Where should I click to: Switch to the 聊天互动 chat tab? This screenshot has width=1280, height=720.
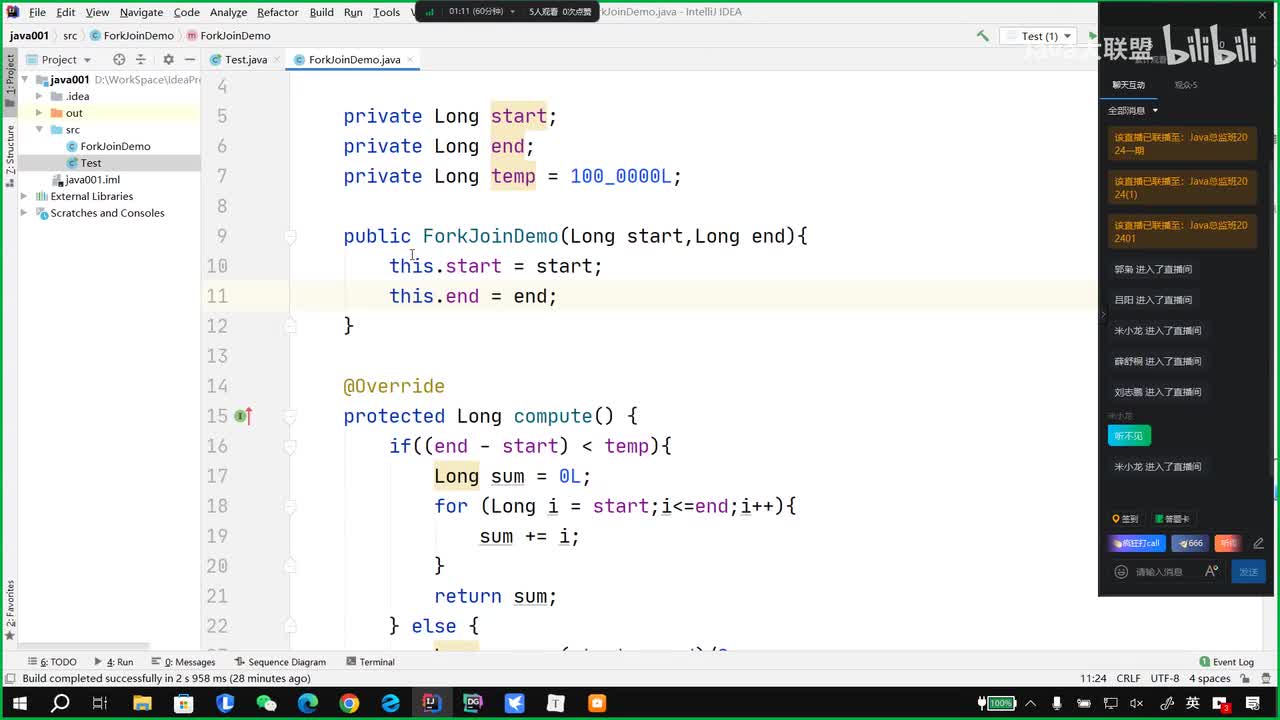pyautogui.click(x=1129, y=85)
